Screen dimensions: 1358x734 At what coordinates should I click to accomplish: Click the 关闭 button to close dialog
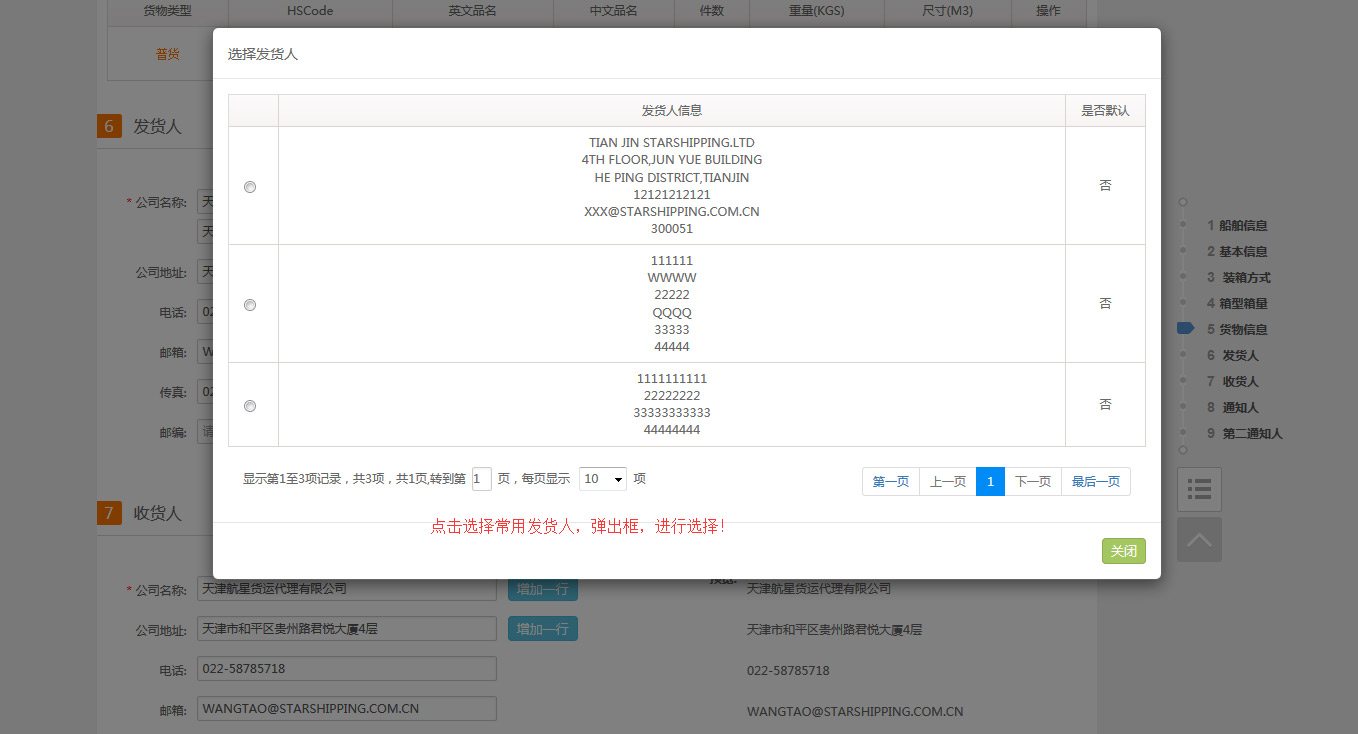click(x=1123, y=551)
